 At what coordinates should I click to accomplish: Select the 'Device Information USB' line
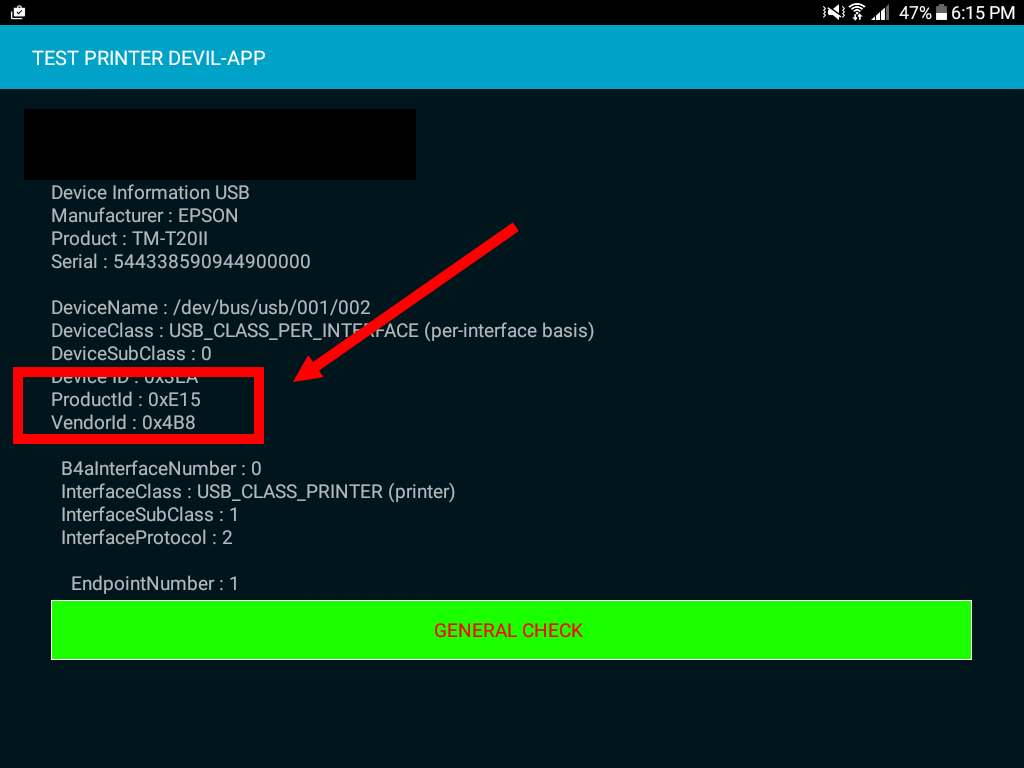coord(150,193)
